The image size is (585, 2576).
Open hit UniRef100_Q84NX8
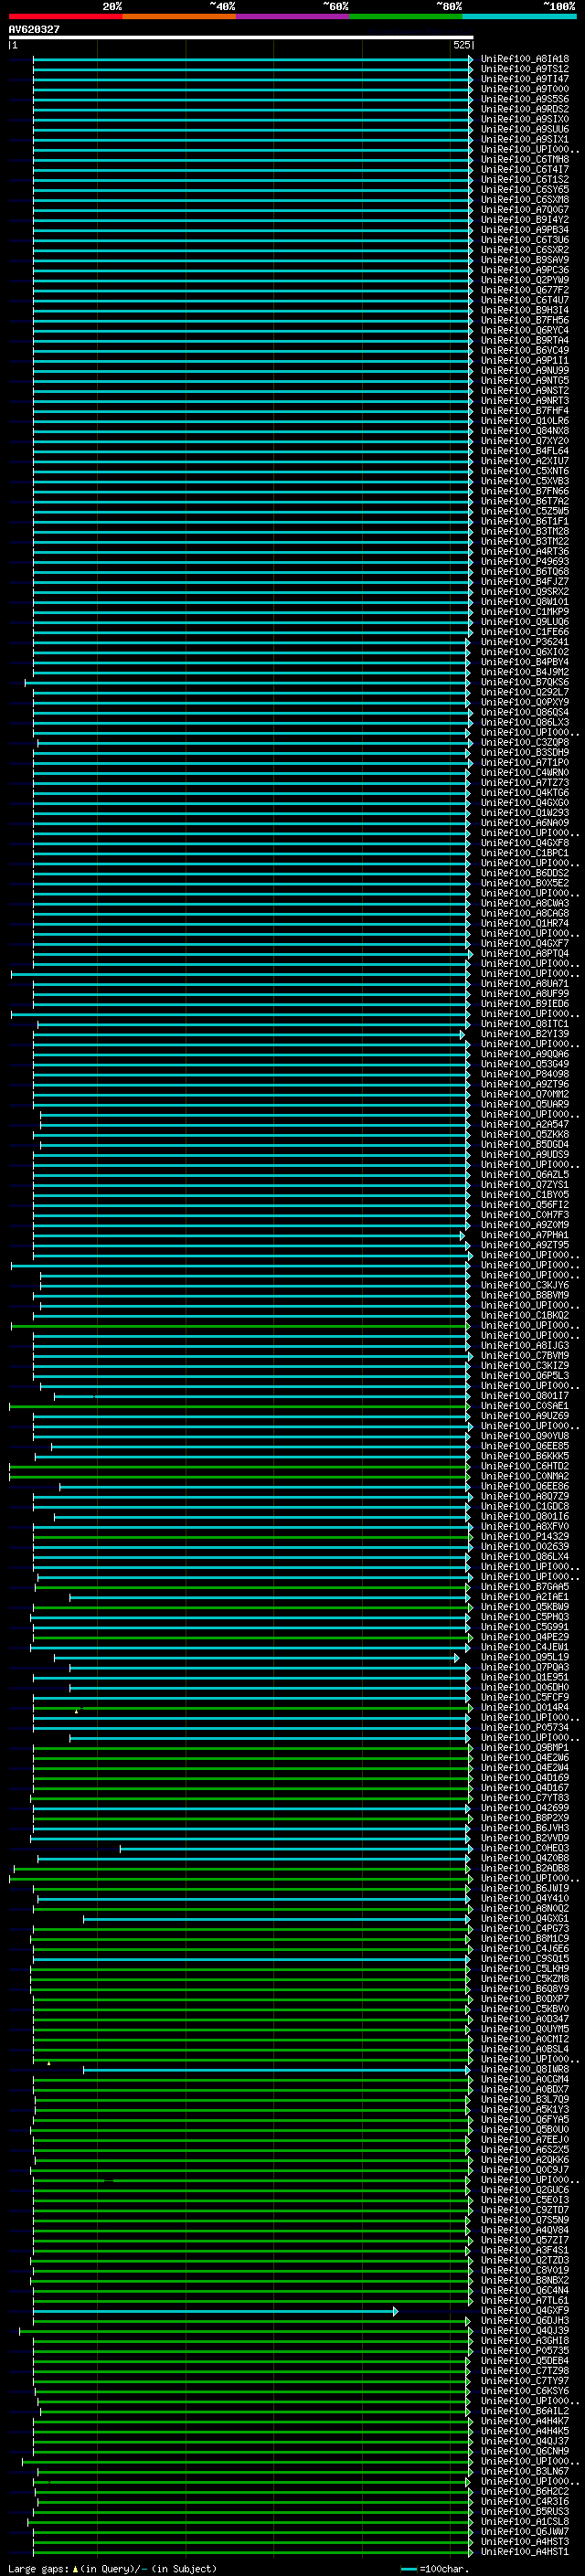coord(524,431)
